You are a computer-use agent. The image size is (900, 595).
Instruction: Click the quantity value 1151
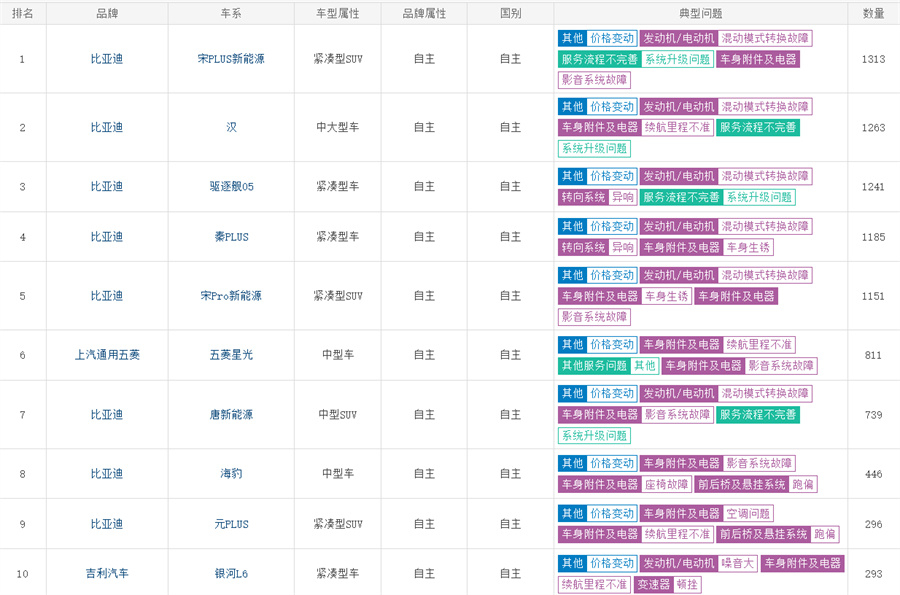point(873,296)
